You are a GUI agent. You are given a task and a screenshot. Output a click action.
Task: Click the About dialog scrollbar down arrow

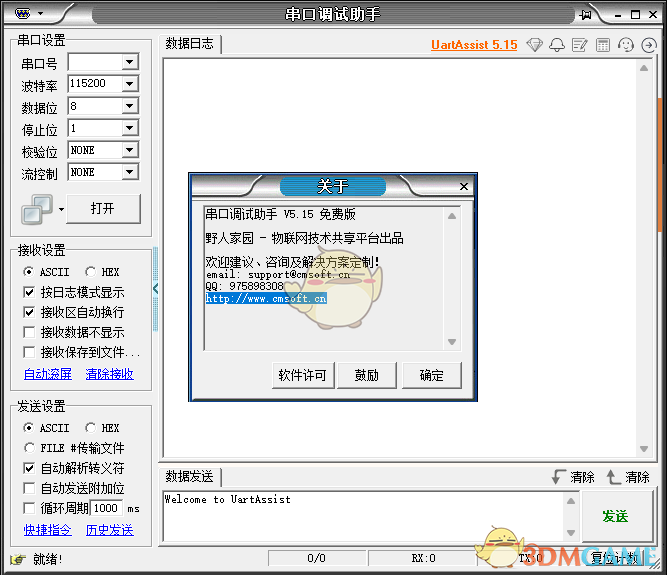[452, 342]
